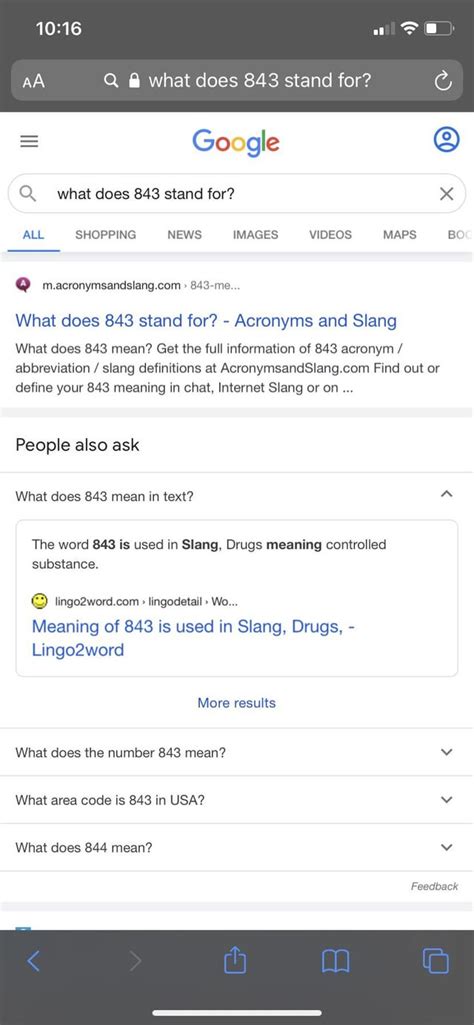Tap the More results link
Screen dimensions: 474x1025
[x=237, y=703]
